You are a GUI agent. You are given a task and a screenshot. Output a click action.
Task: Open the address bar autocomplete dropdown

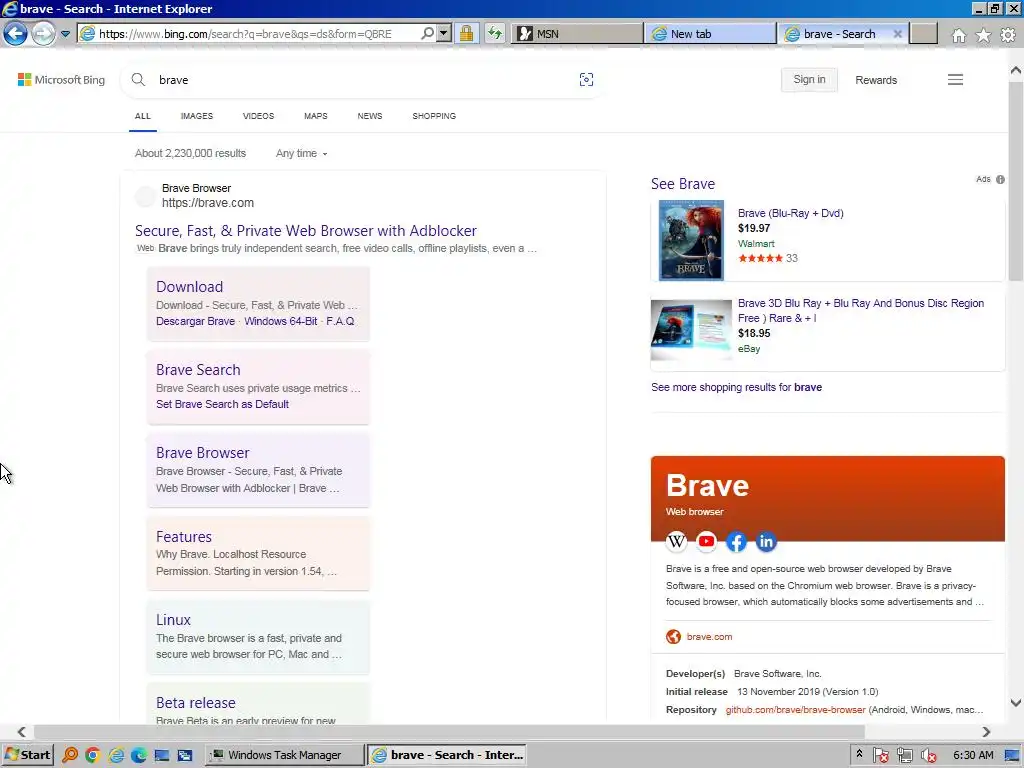(x=444, y=33)
